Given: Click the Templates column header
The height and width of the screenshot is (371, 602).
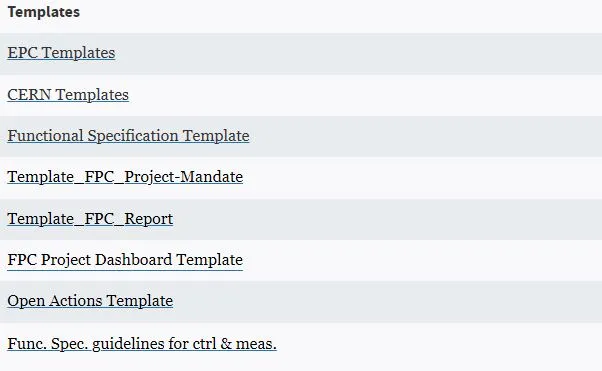Looking at the screenshot, I should (44, 12).
